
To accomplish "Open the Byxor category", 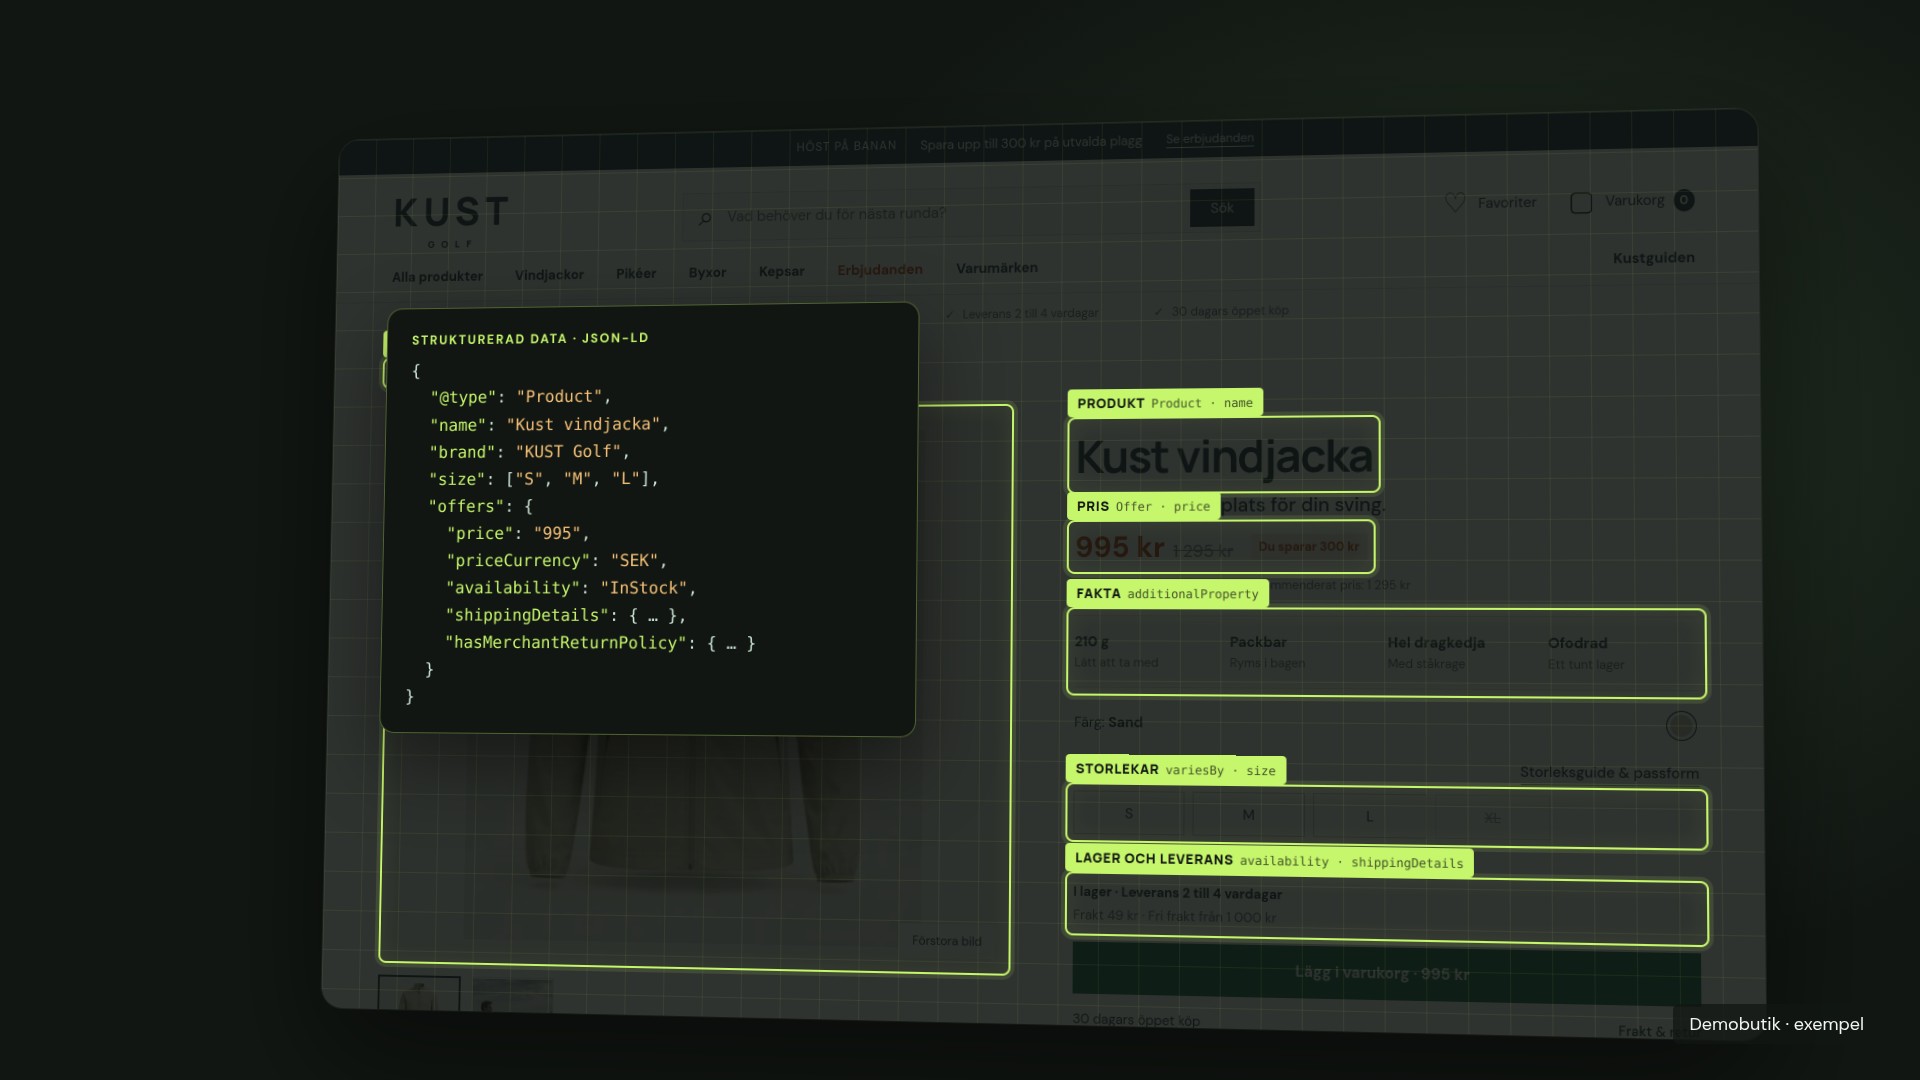I will pos(707,272).
